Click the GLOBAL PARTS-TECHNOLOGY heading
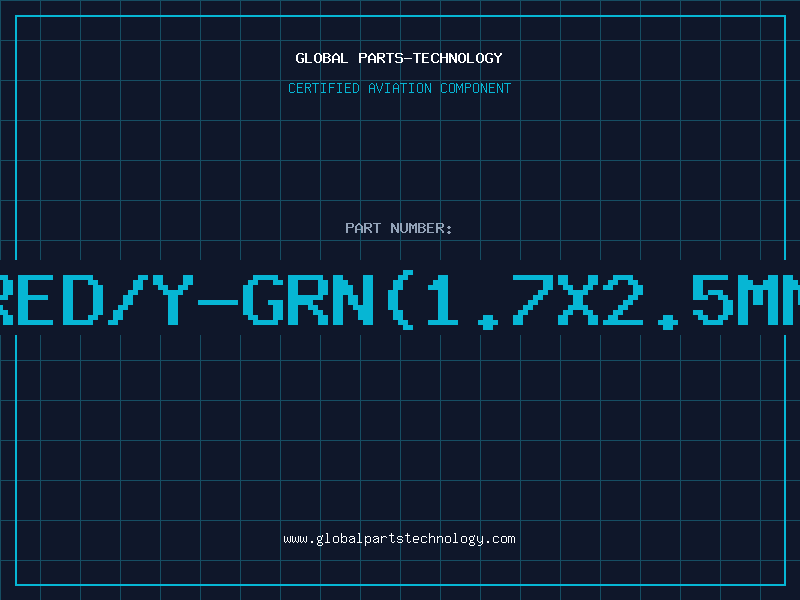This screenshot has height=600, width=800. click(399, 58)
